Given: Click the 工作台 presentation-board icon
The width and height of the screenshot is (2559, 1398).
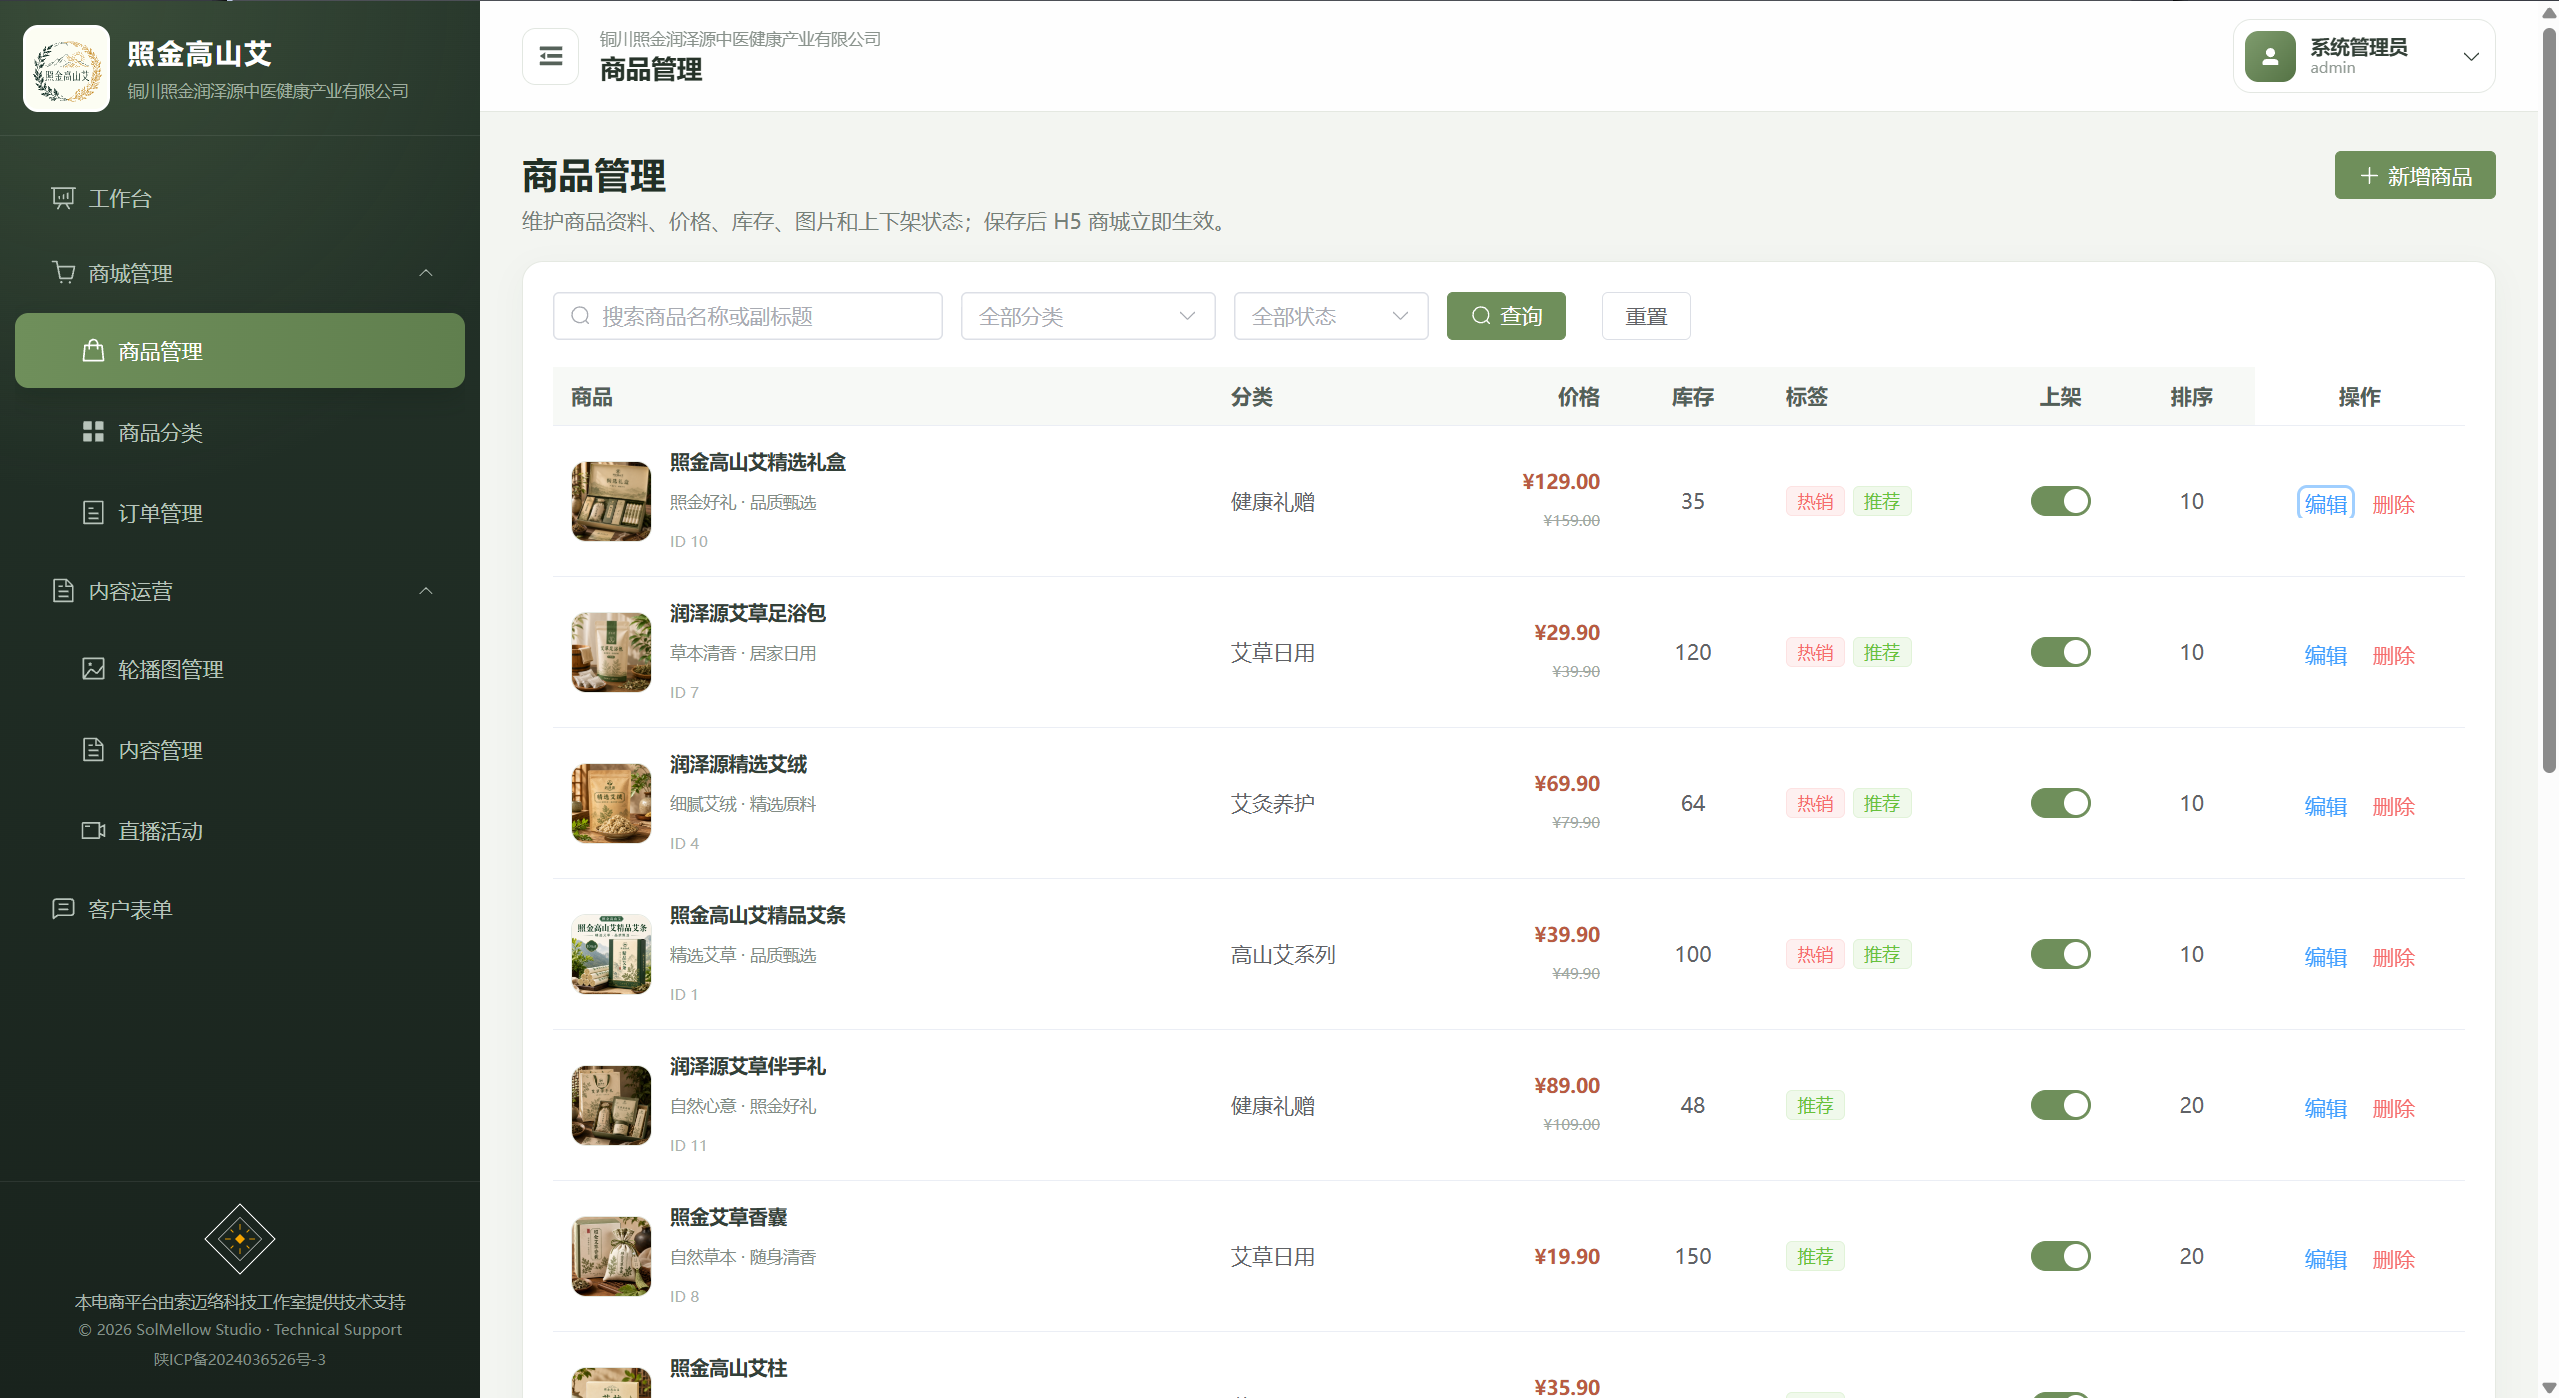Looking at the screenshot, I should [63, 198].
